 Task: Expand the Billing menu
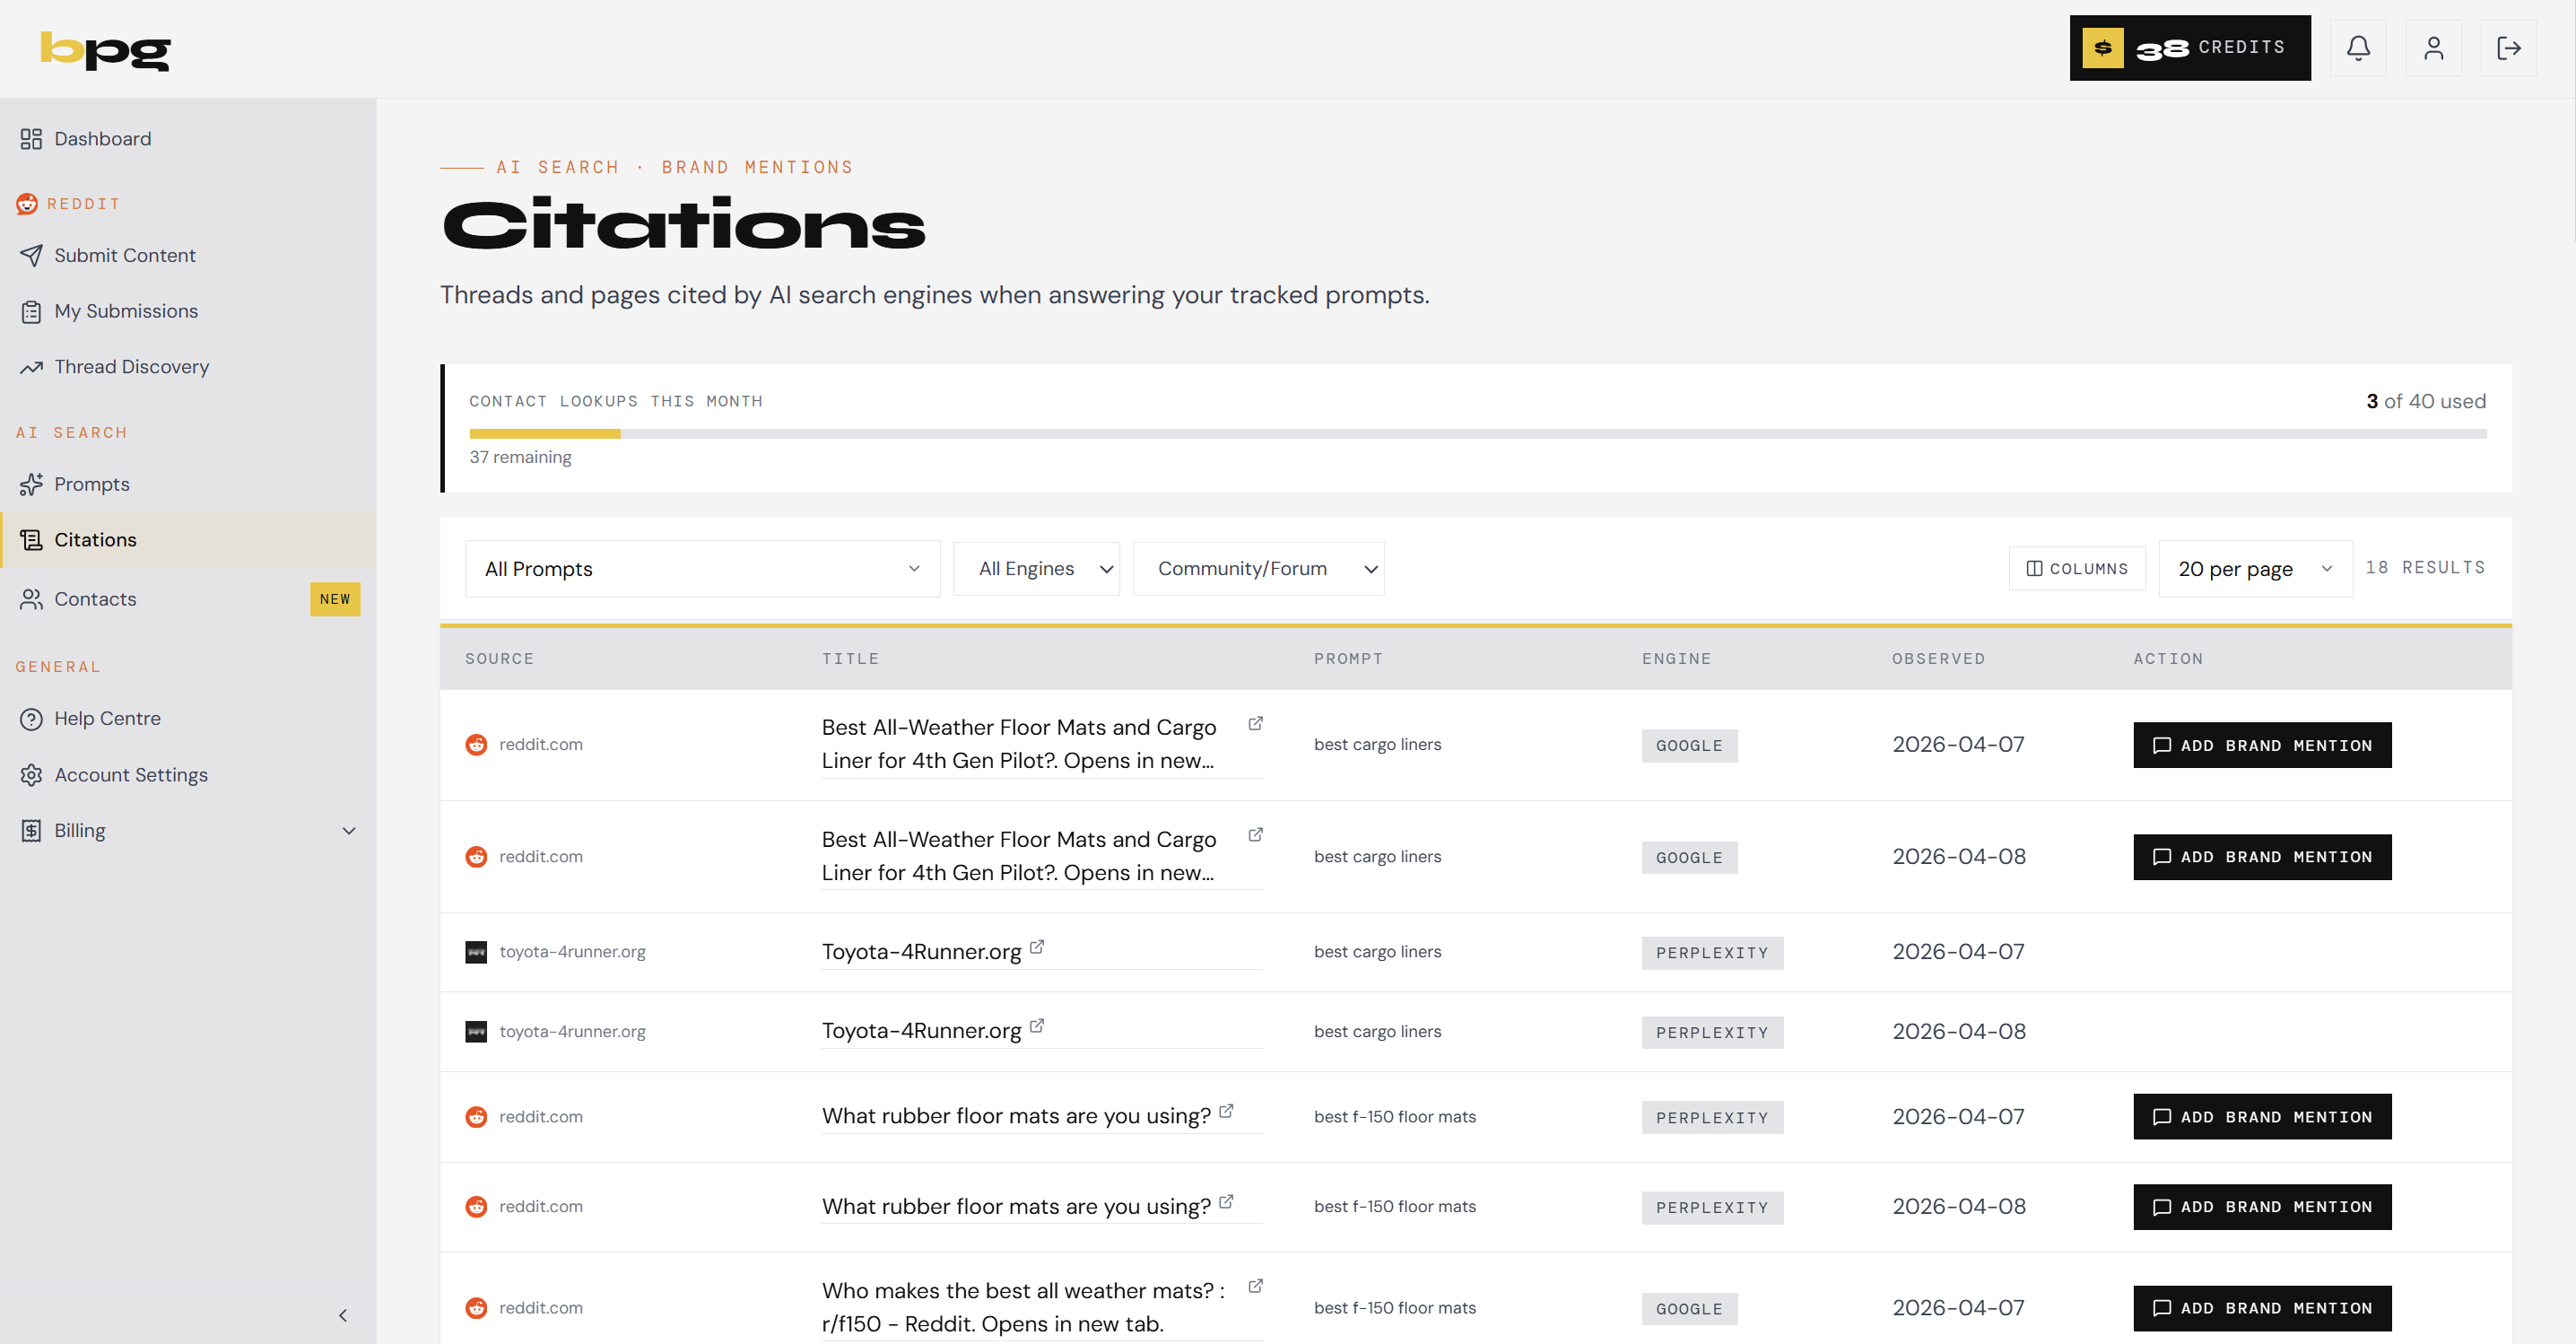coord(188,831)
